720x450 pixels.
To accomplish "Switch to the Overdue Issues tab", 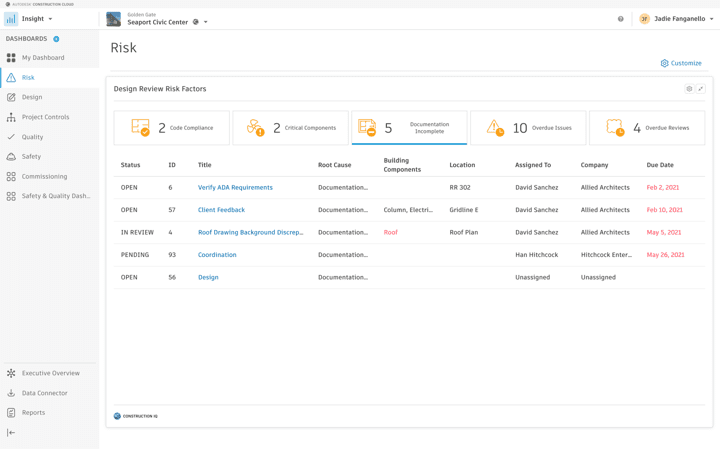I will point(528,128).
